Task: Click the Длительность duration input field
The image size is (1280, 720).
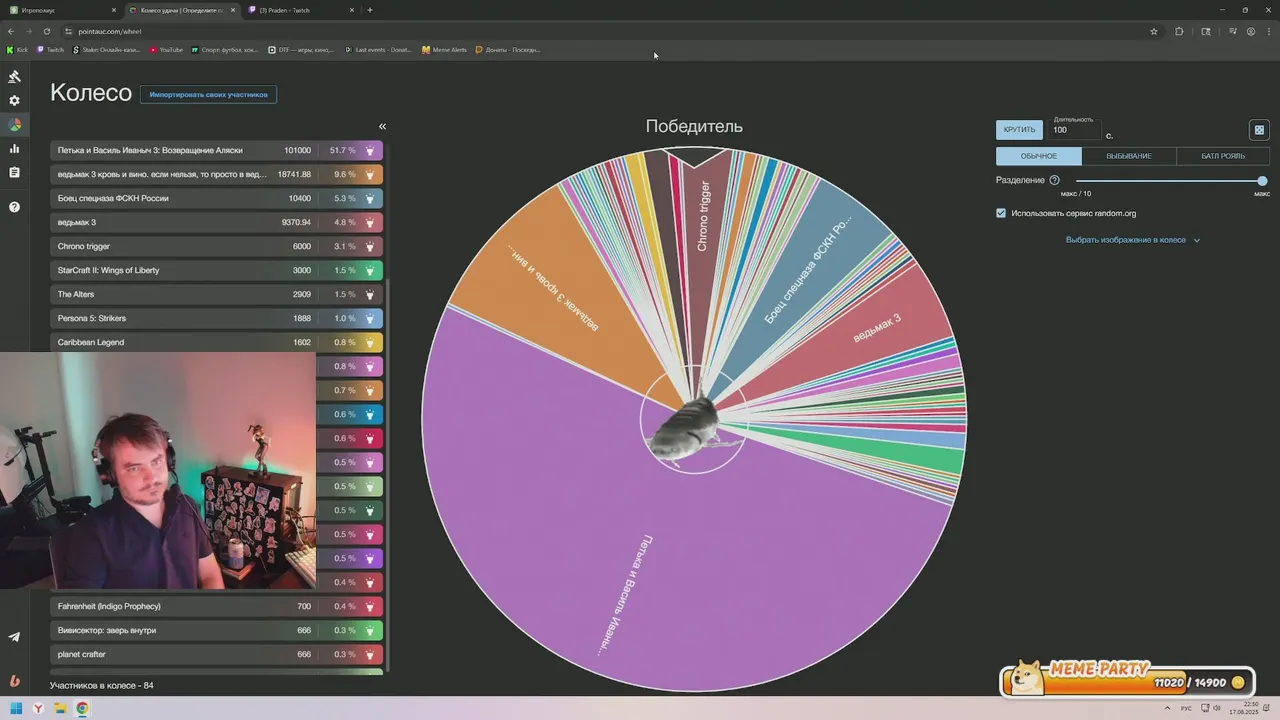Action: pyautogui.click(x=1076, y=129)
